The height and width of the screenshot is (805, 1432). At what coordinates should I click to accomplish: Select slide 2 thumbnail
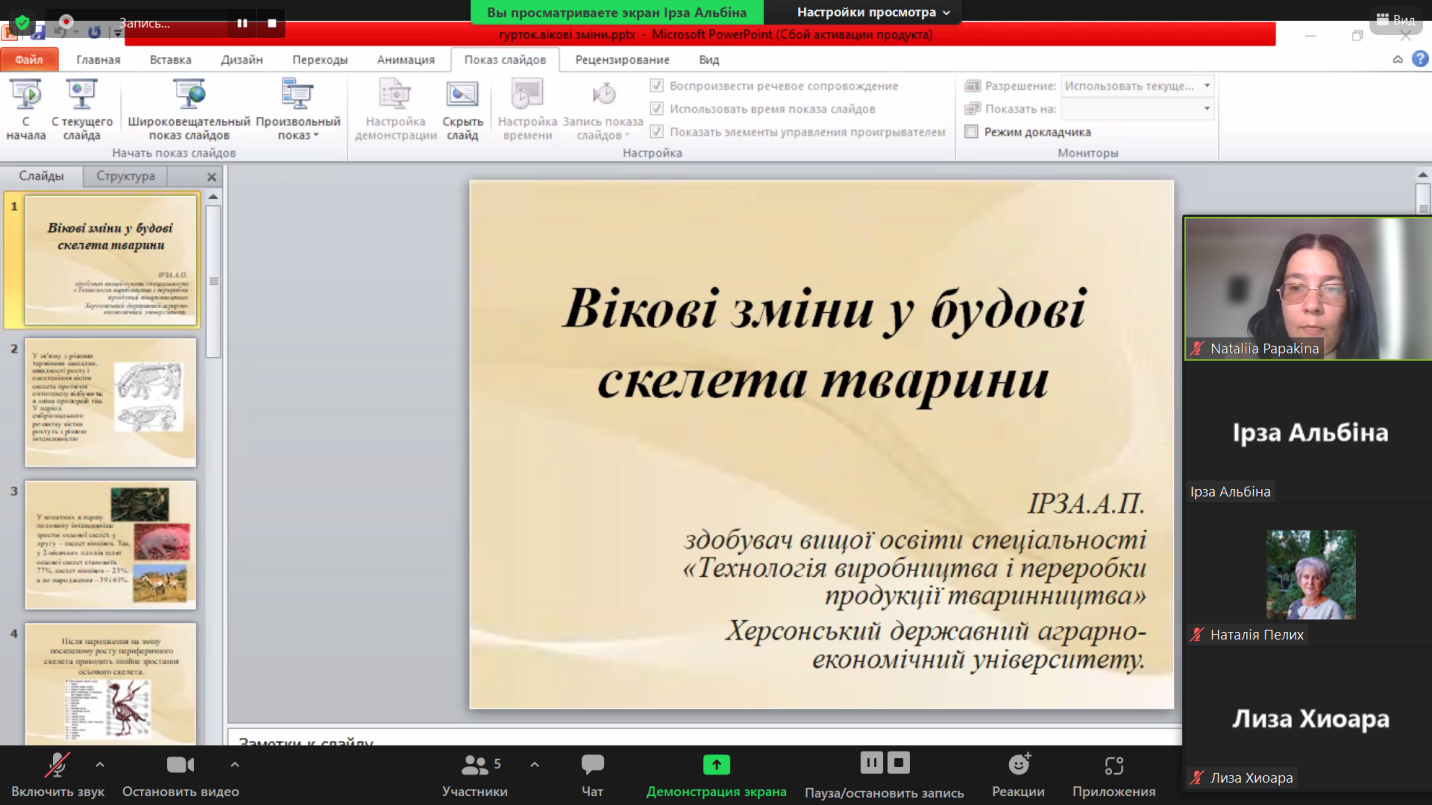(x=111, y=402)
